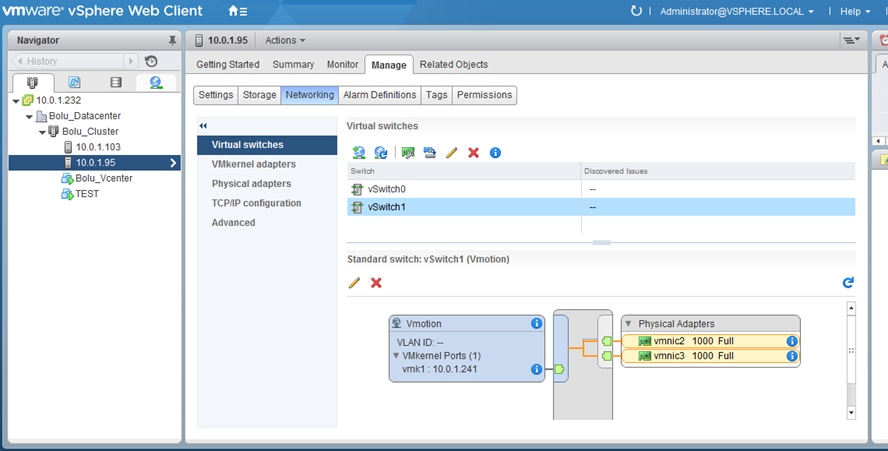This screenshot has height=451, width=888.
Task: Open the Help dropdown menu
Action: tap(855, 11)
